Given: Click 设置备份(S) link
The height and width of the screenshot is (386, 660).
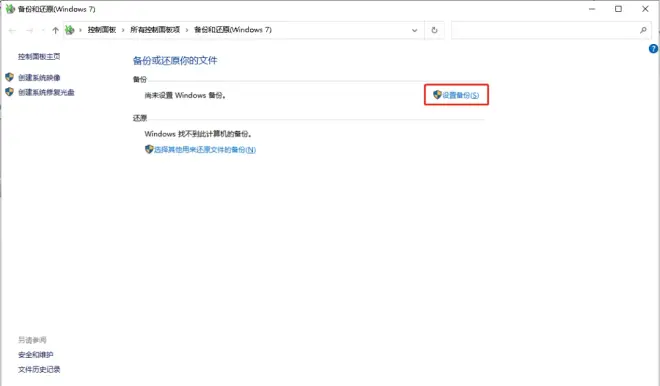Looking at the screenshot, I should [x=460, y=95].
